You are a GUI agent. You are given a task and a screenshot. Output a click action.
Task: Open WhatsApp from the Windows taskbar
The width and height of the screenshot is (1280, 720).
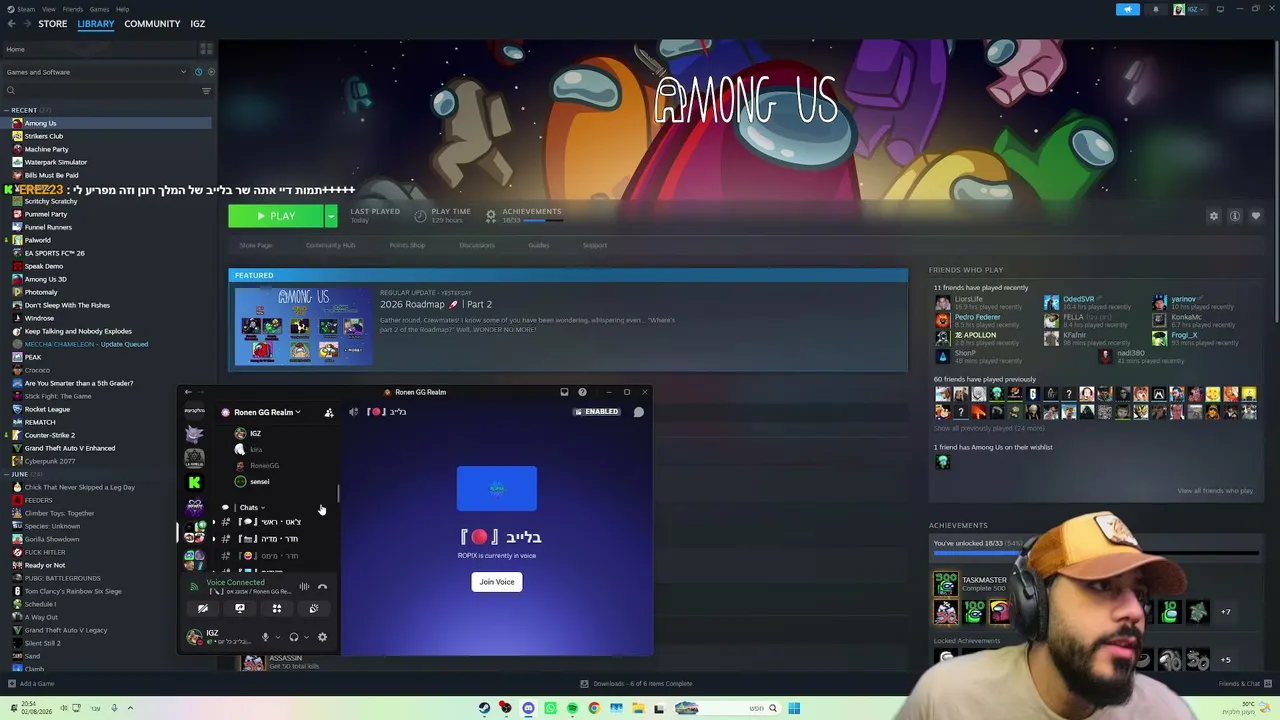[x=550, y=708]
